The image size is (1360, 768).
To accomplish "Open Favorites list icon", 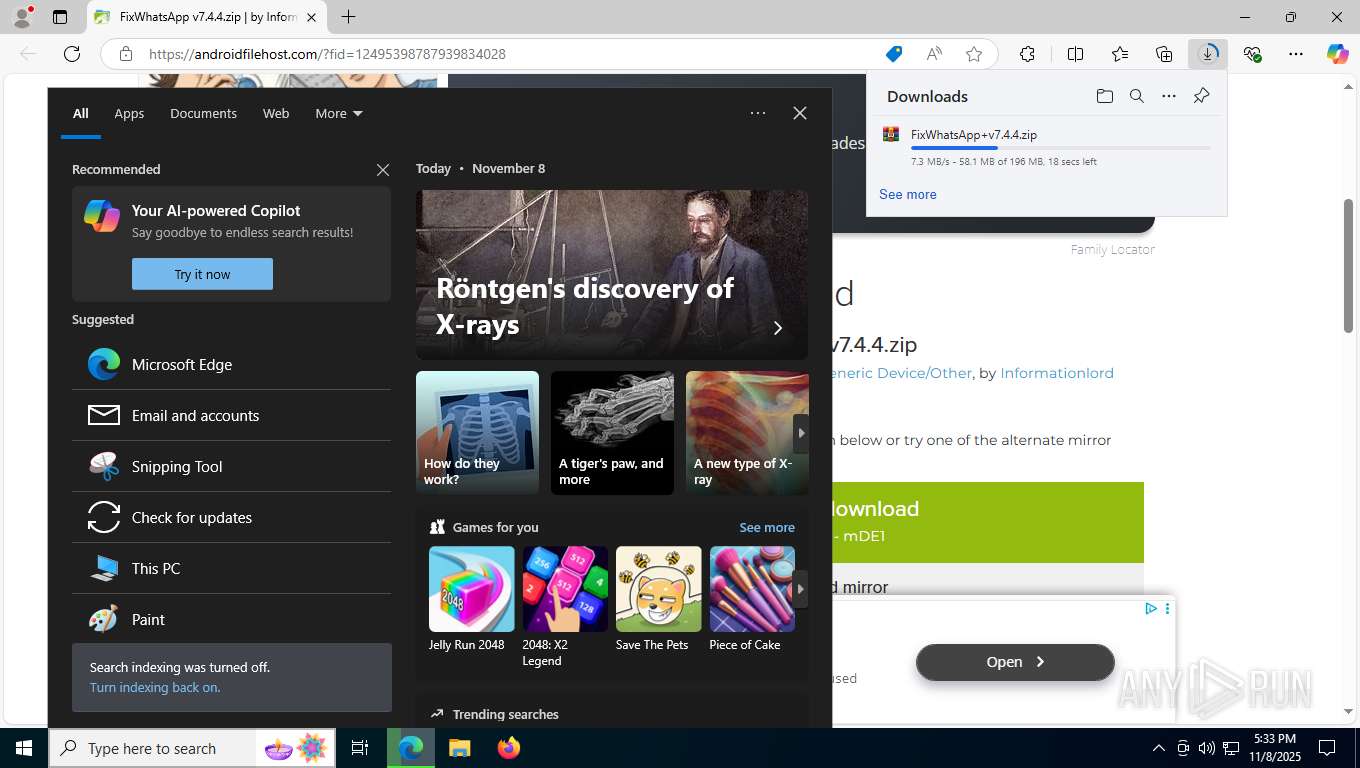I will pos(1120,54).
